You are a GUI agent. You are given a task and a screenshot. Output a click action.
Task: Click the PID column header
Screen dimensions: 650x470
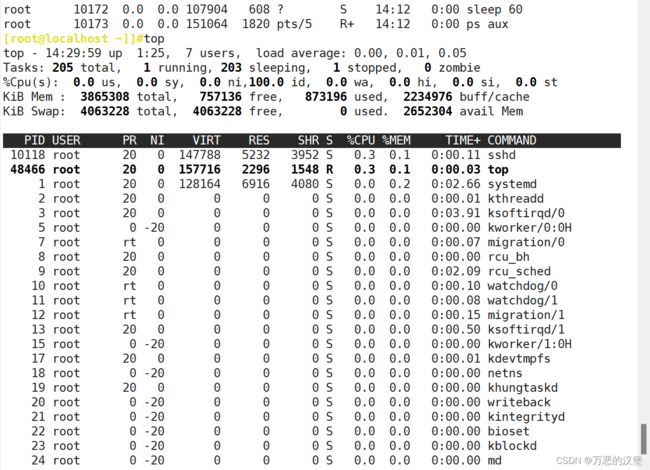(x=34, y=140)
